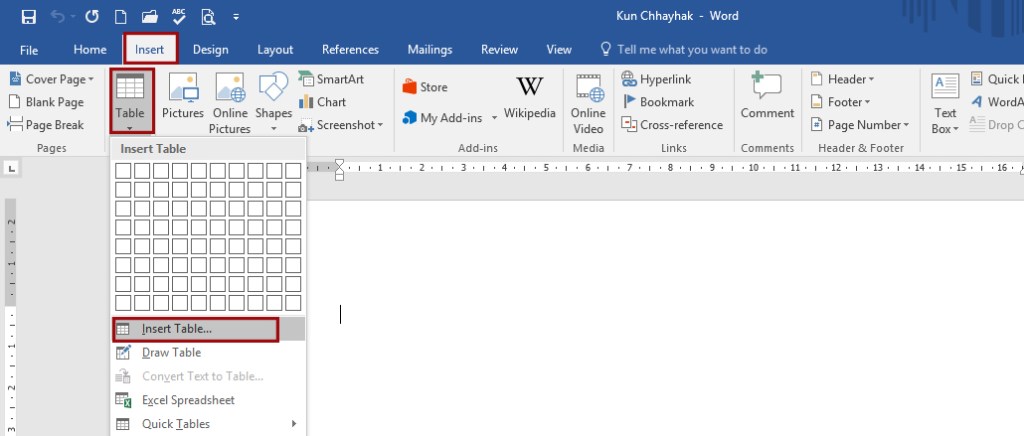Screen dimensions: 1024x436
Task: Open the Pictures insert icon
Action: coord(183,100)
